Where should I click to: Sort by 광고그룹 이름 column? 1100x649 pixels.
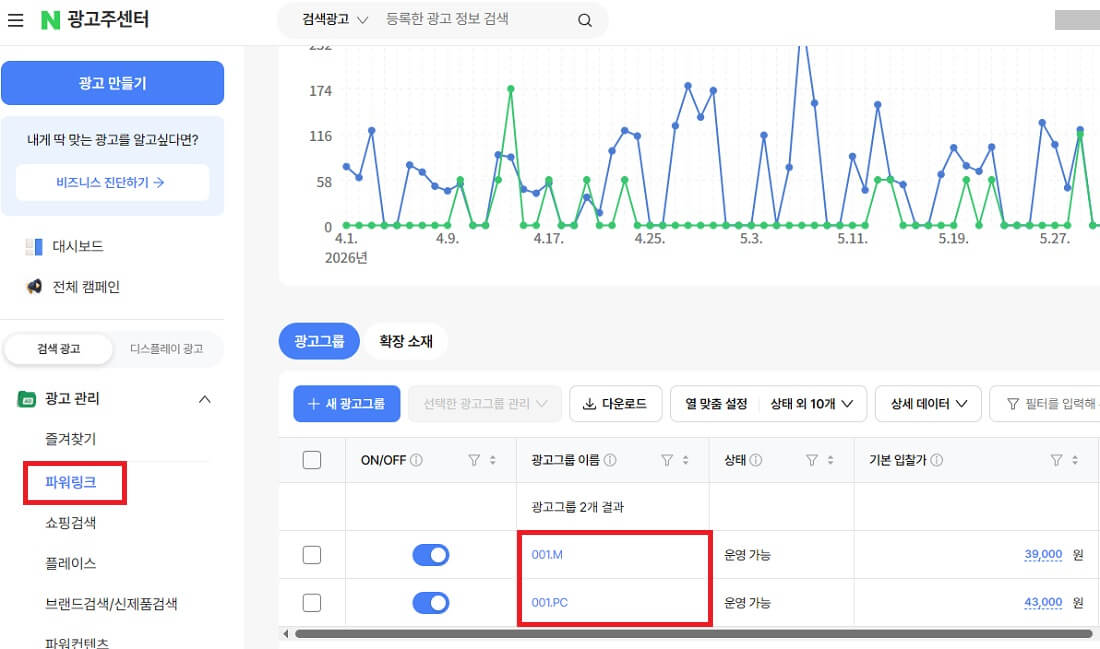coord(685,460)
